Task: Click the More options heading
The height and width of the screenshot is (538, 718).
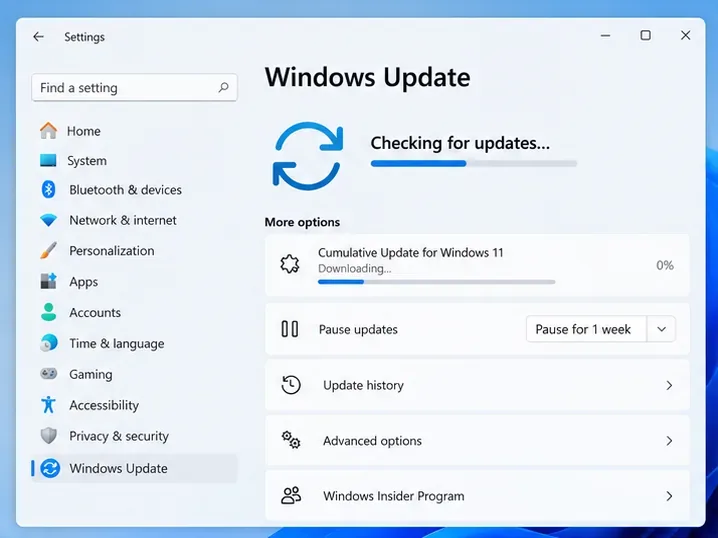Action: coord(302,222)
